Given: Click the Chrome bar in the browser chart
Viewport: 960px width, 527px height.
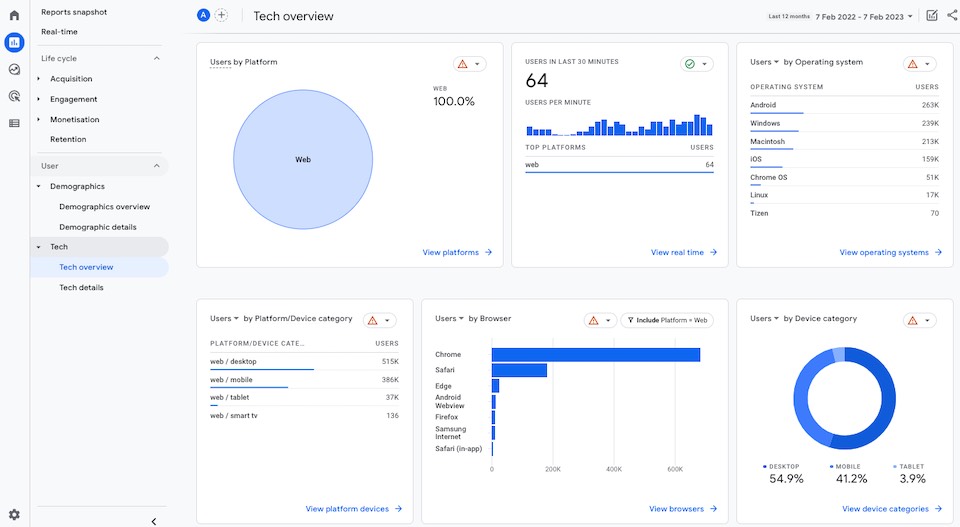Looking at the screenshot, I should pyautogui.click(x=596, y=355).
